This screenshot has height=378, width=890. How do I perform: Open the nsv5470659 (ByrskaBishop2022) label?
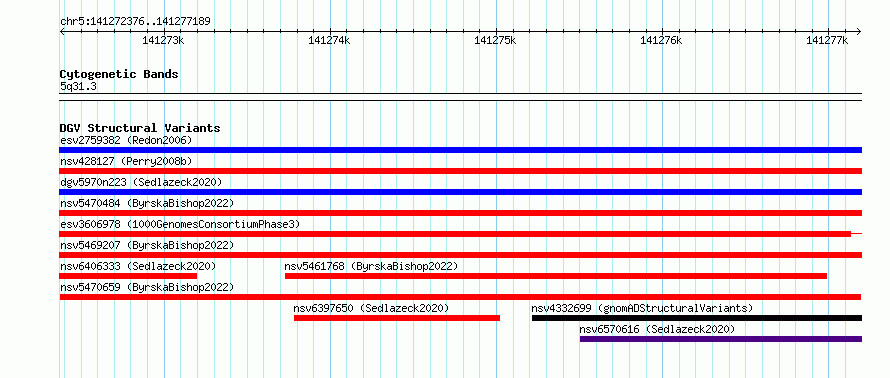pyautogui.click(x=147, y=287)
